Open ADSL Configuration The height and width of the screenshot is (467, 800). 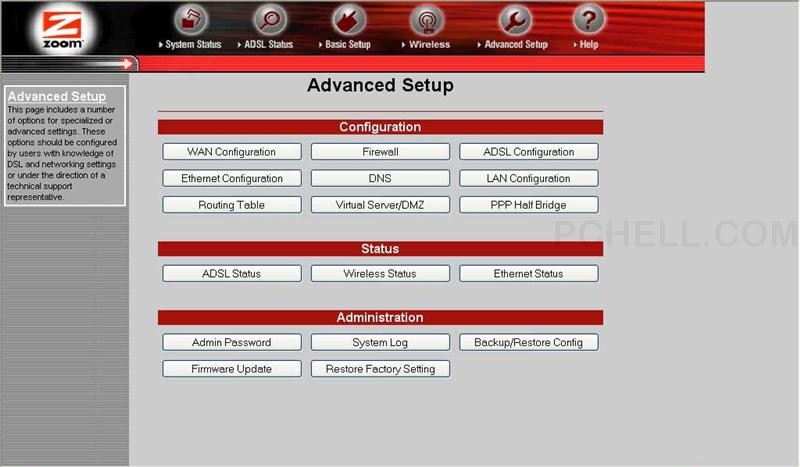528,152
